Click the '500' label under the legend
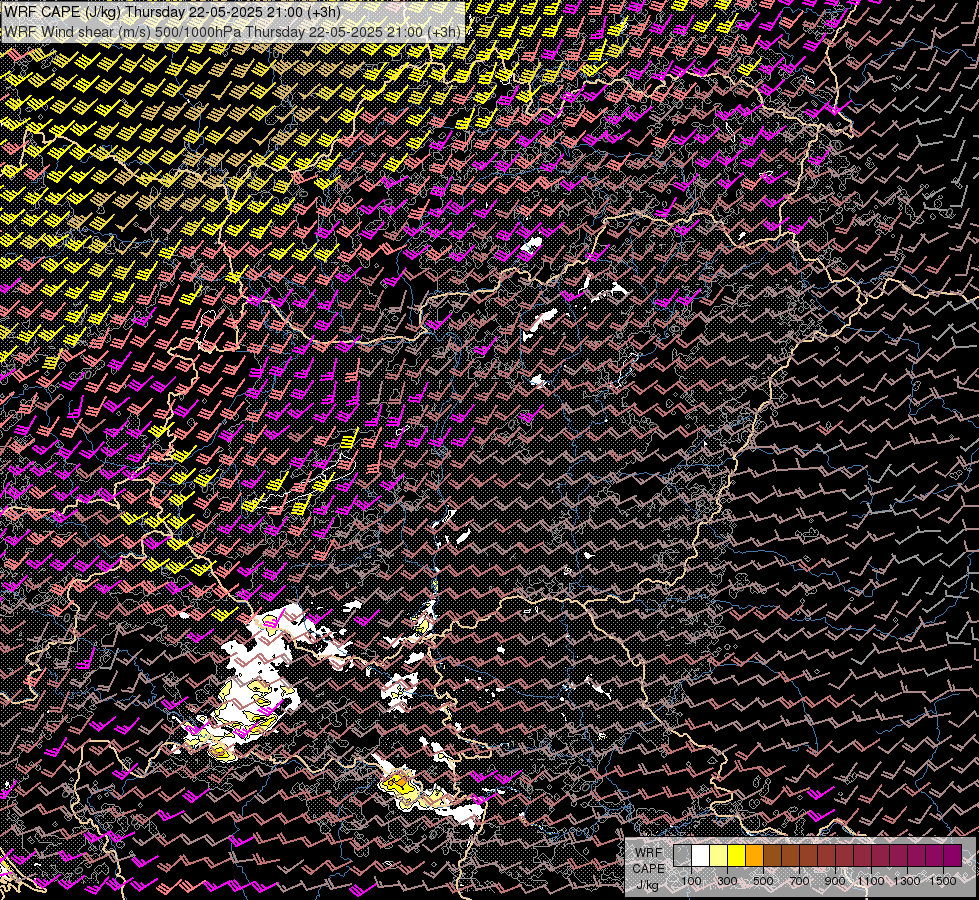The width and height of the screenshot is (979, 900). pyautogui.click(x=763, y=881)
